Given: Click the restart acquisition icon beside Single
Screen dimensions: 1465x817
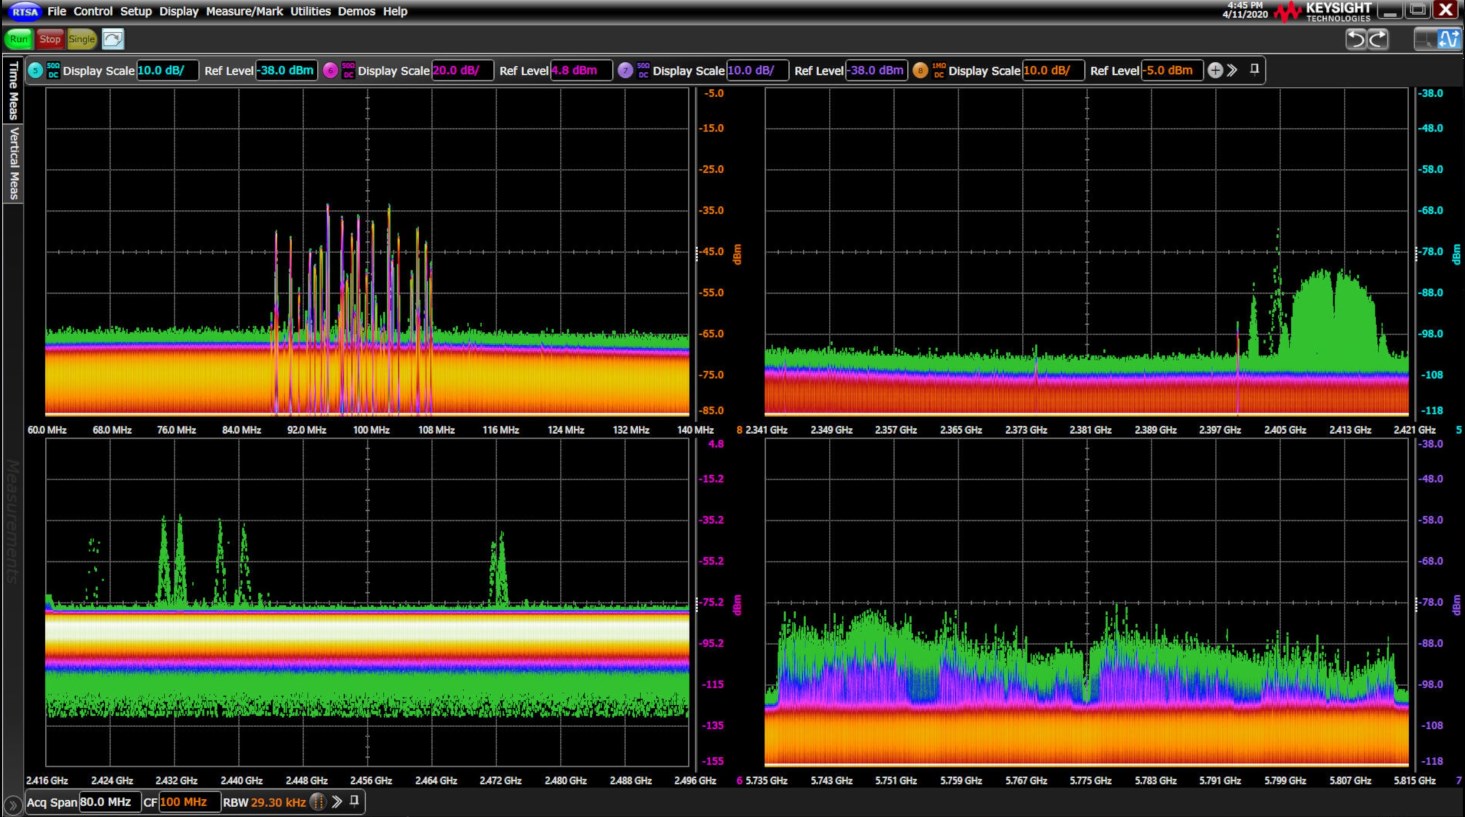Looking at the screenshot, I should pos(113,39).
